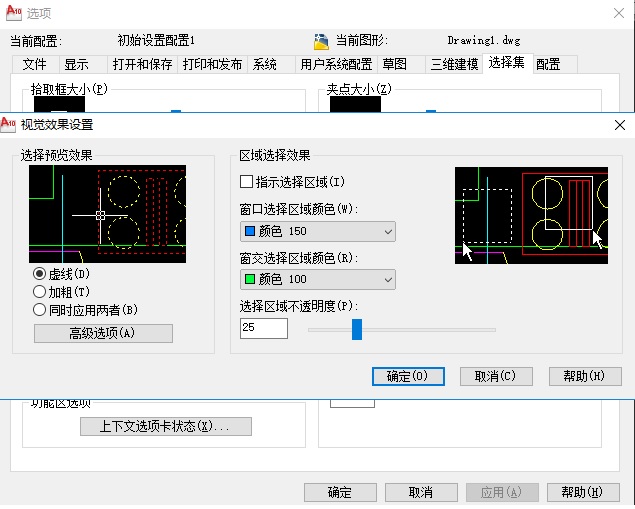Confirm with 确定(O) in Visual Effect Settings
Viewport: 635px width, 509px height.
point(408,376)
